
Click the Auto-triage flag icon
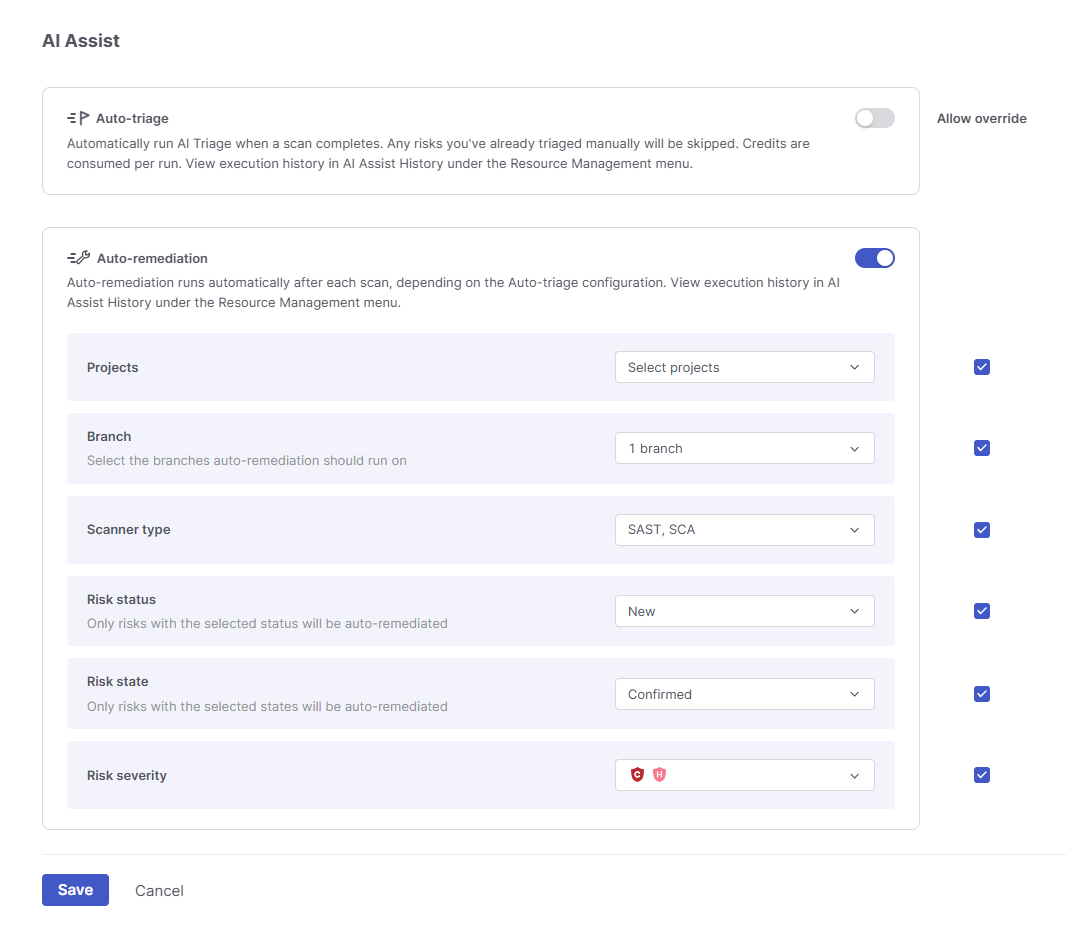pos(78,118)
